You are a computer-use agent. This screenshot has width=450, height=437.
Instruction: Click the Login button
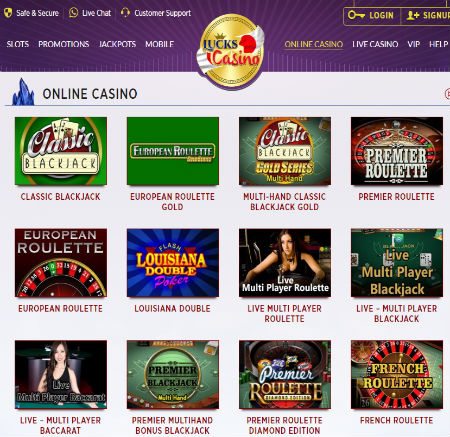(372, 15)
